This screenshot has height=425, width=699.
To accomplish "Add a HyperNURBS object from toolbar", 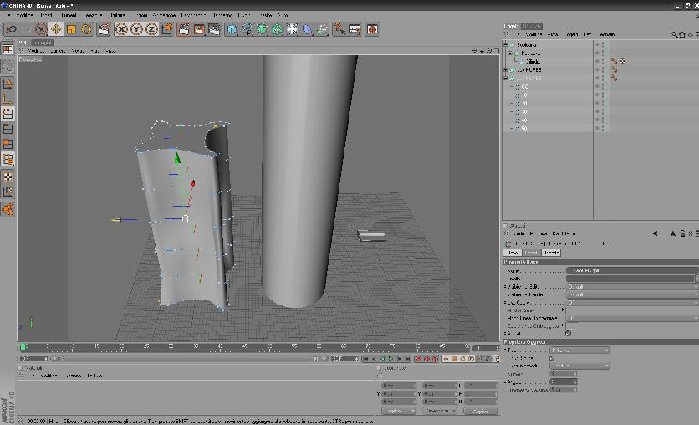I will (262, 29).
